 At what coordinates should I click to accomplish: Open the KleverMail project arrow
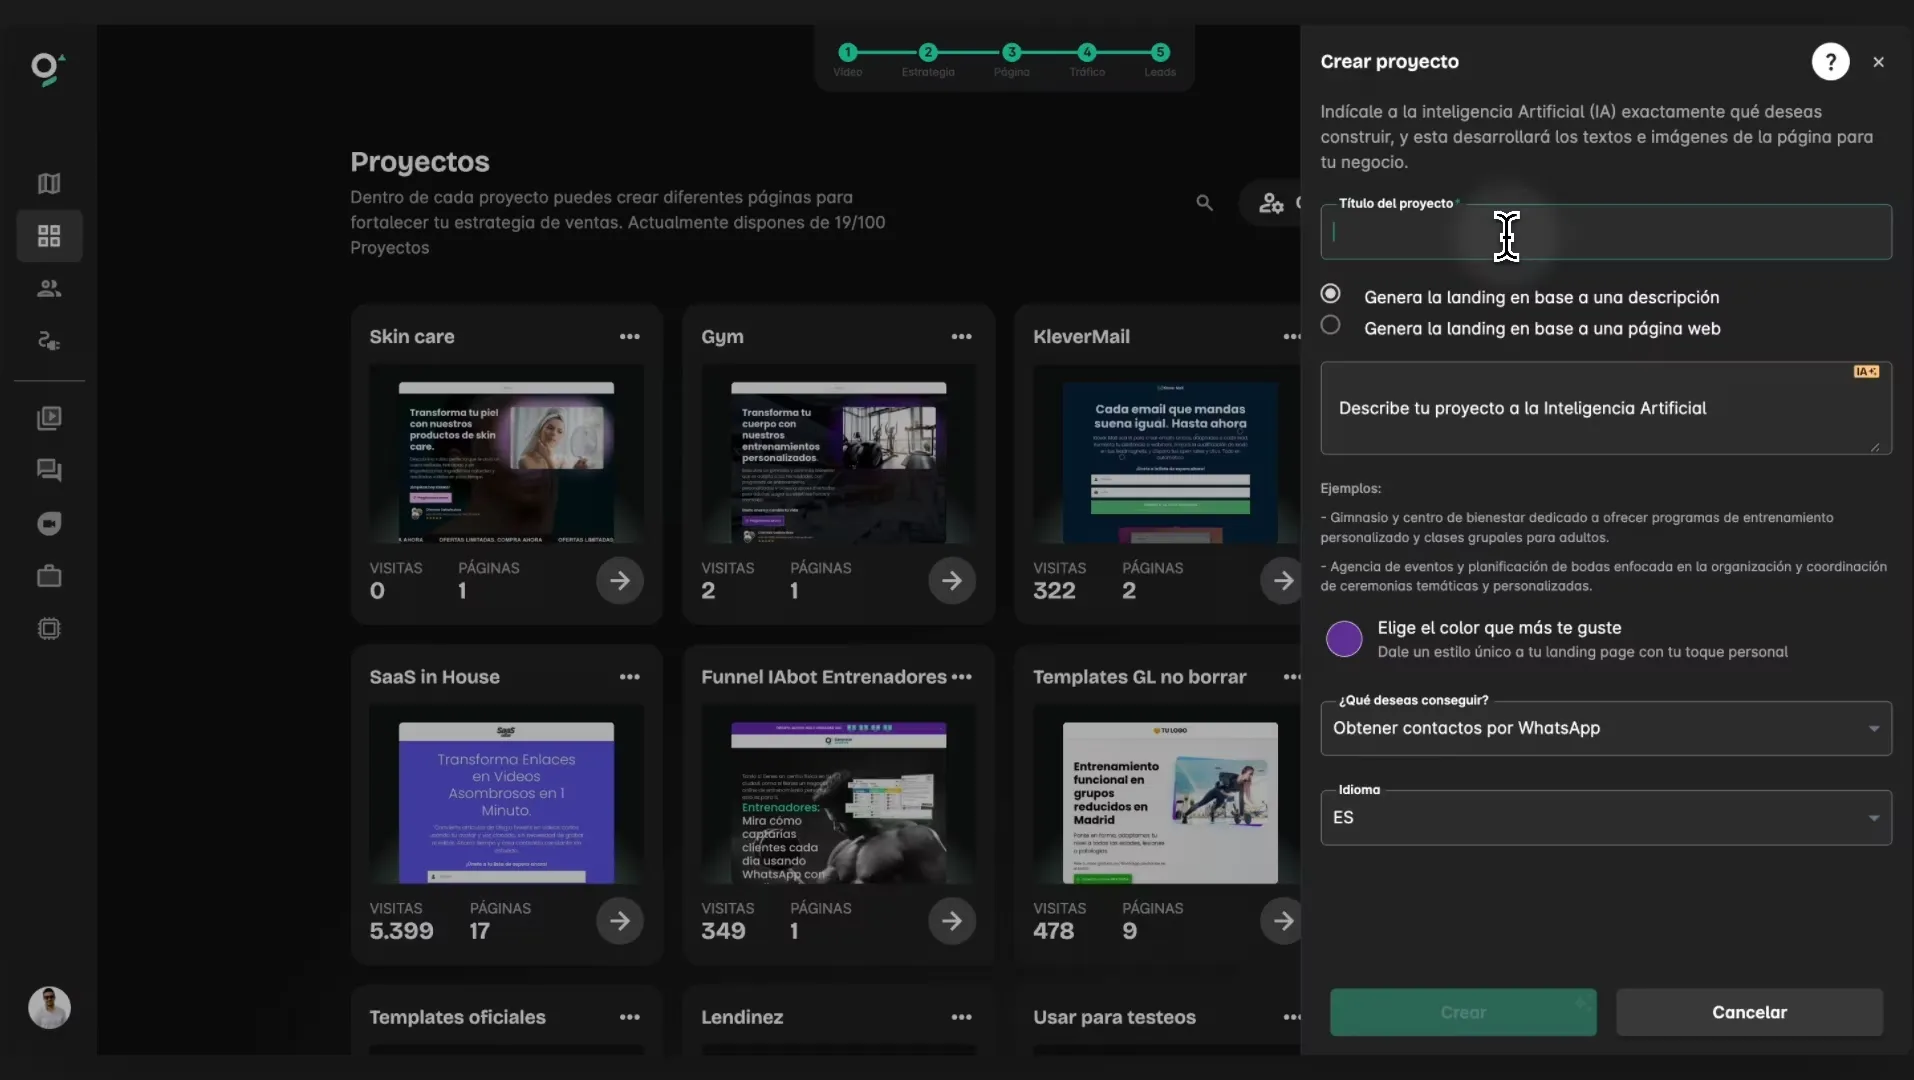(1282, 580)
